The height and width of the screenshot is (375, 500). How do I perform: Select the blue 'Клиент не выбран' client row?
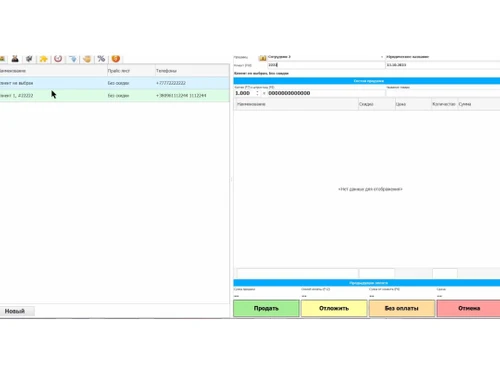115,83
